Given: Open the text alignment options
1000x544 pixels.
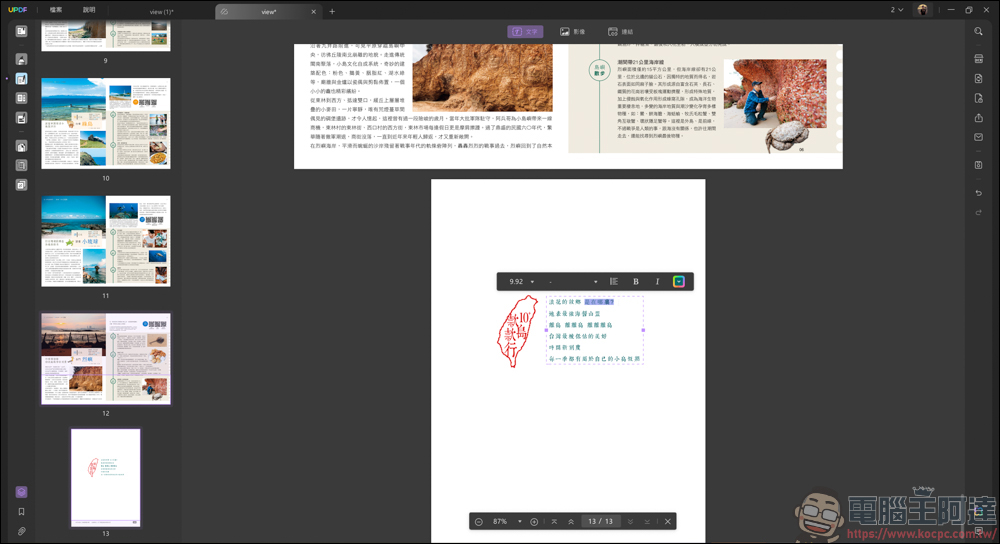Looking at the screenshot, I should coord(614,281).
